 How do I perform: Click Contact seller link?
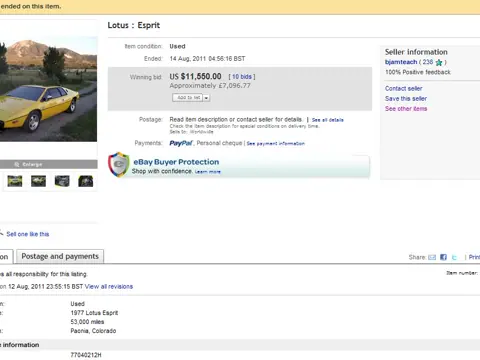click(404, 88)
